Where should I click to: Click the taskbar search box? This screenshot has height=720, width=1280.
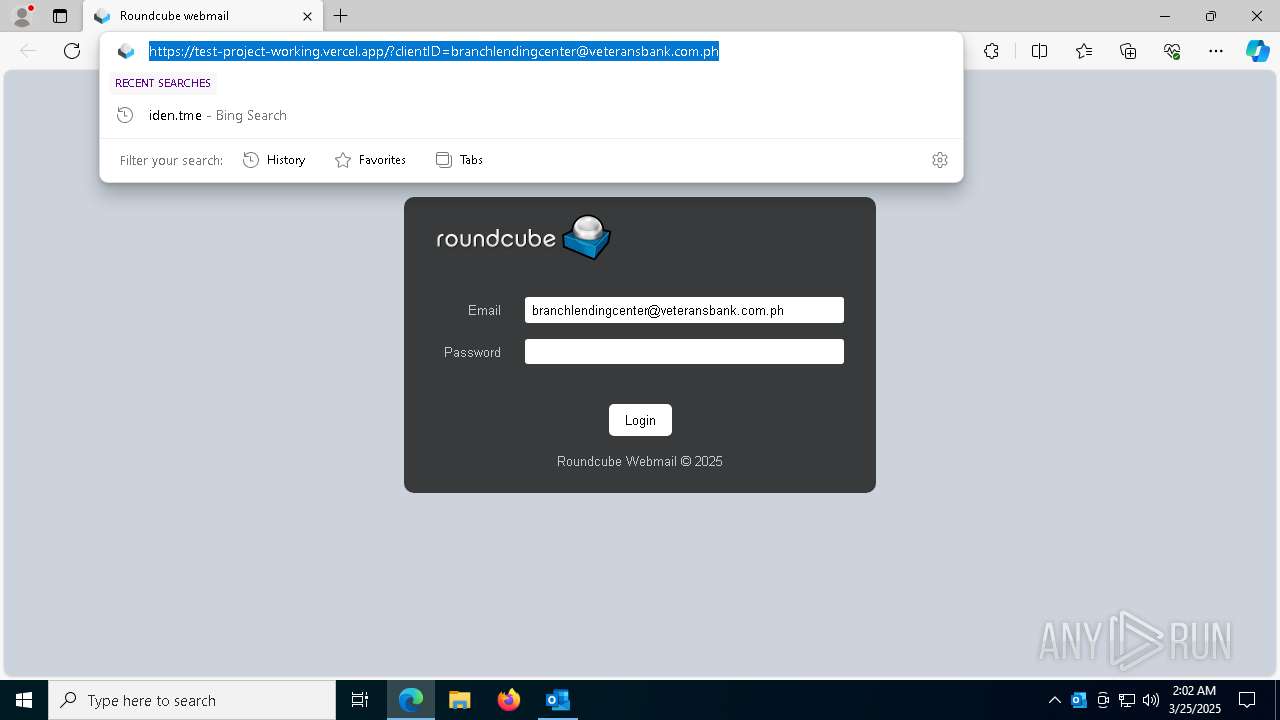point(192,700)
